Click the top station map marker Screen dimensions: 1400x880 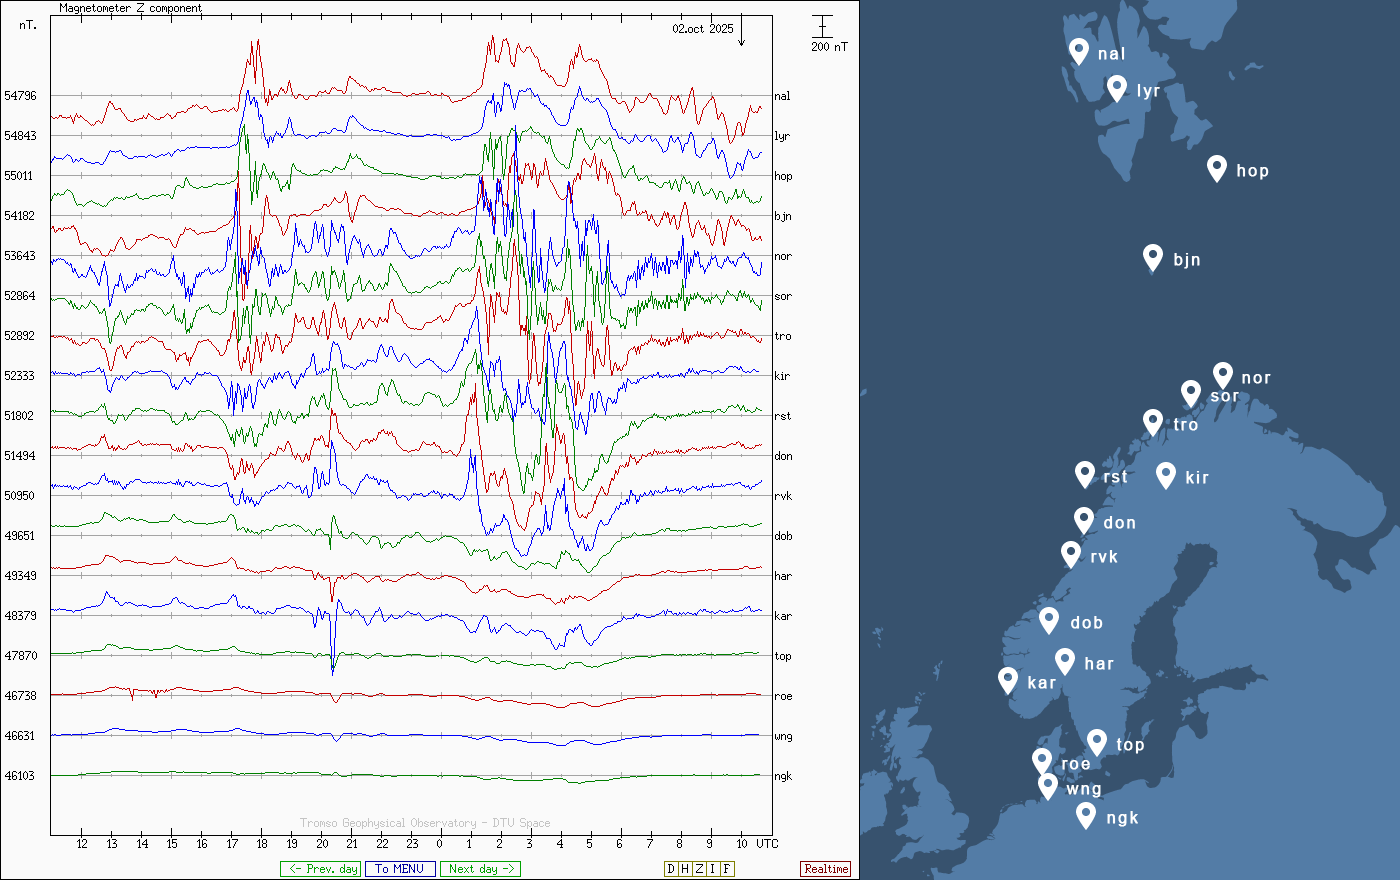coord(1097,742)
